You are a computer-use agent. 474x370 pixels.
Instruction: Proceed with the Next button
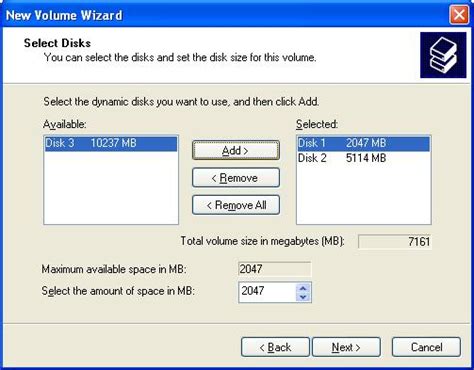coord(346,347)
